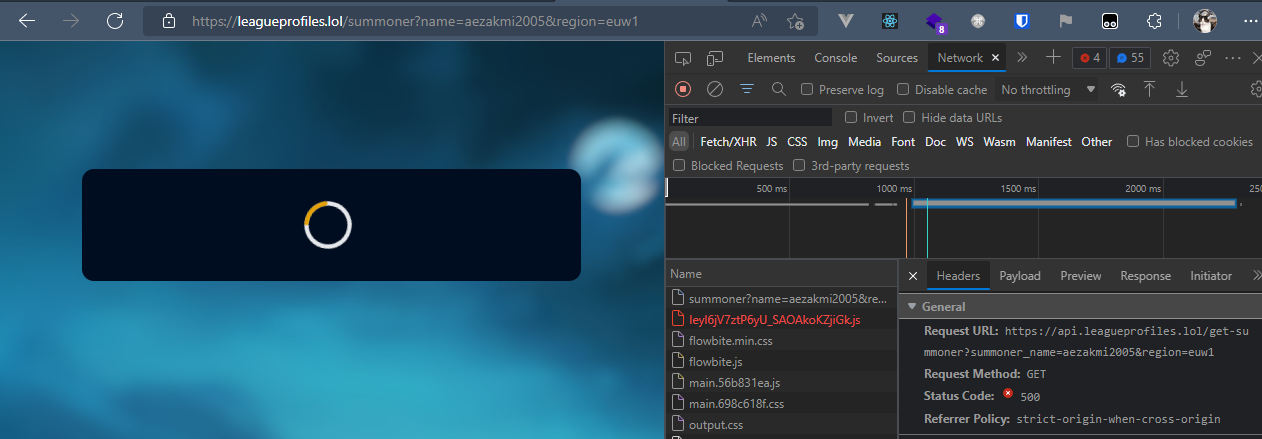
Task: Click the React DevTools extension icon
Action: click(x=889, y=21)
